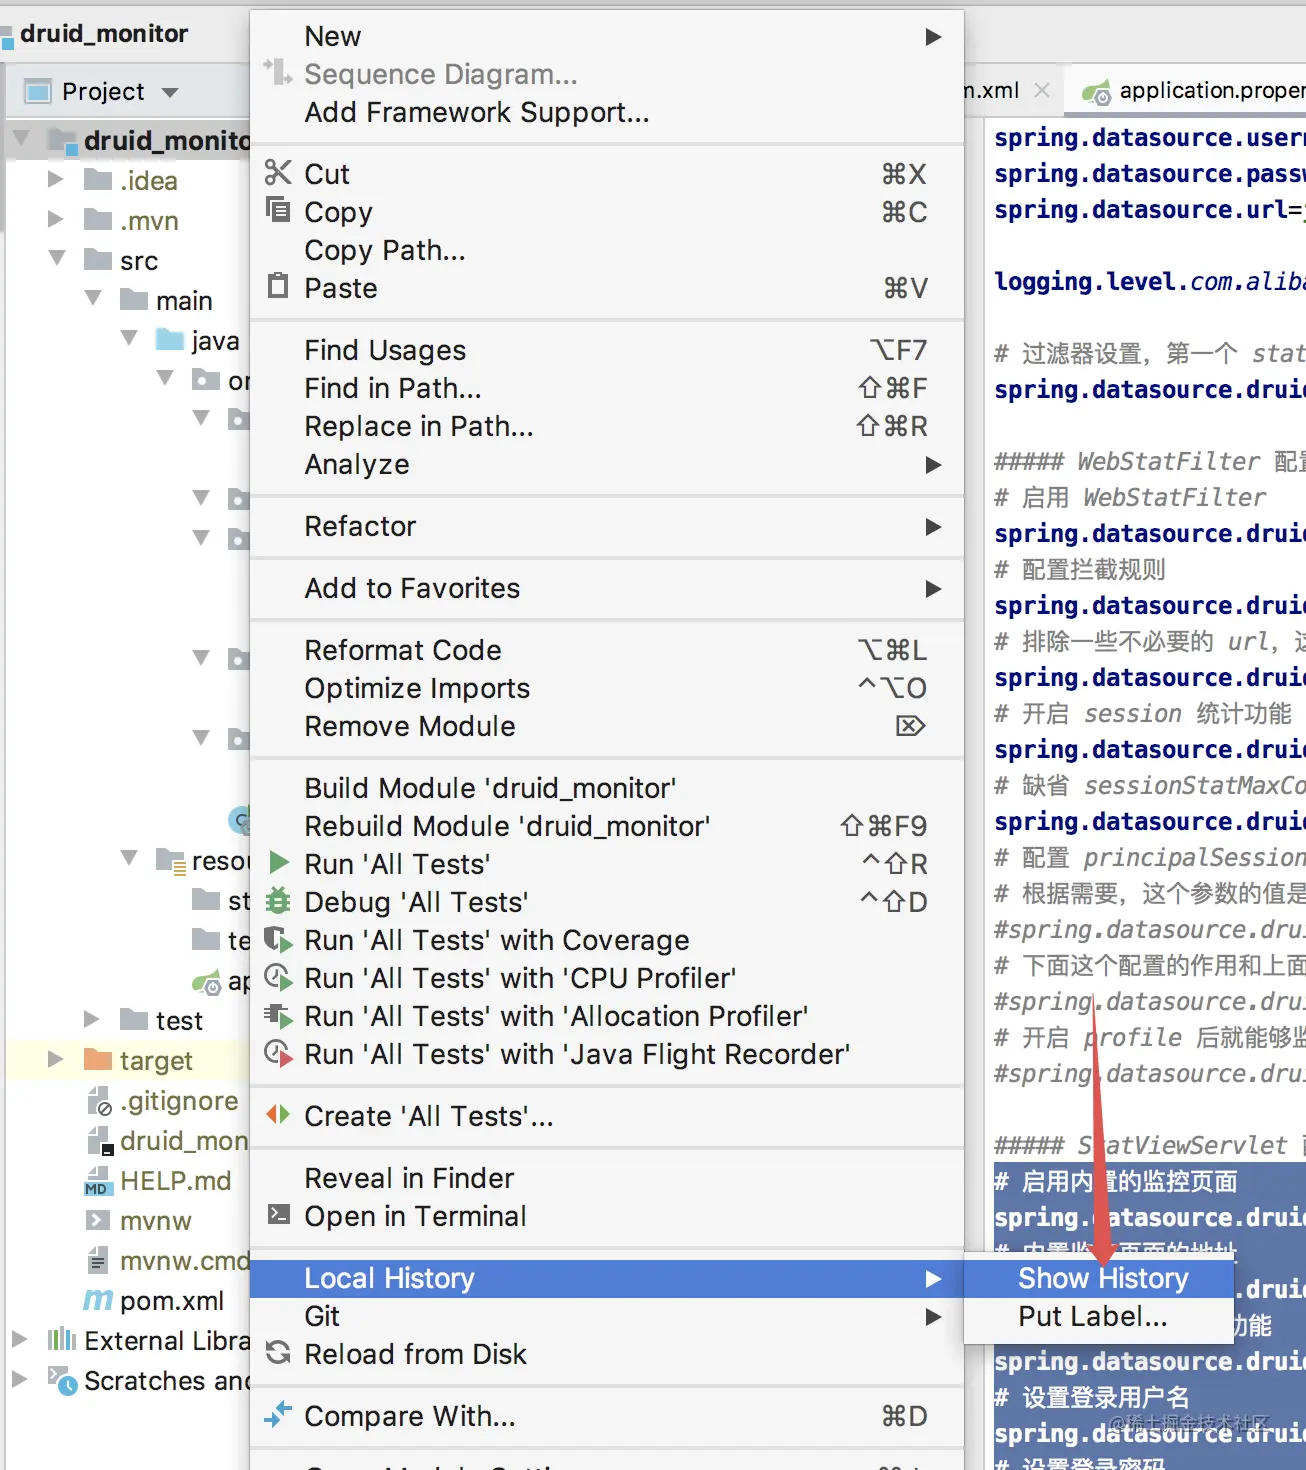Click the Java Flight Recorder run icon
This screenshot has height=1470, width=1306.
click(278, 1053)
